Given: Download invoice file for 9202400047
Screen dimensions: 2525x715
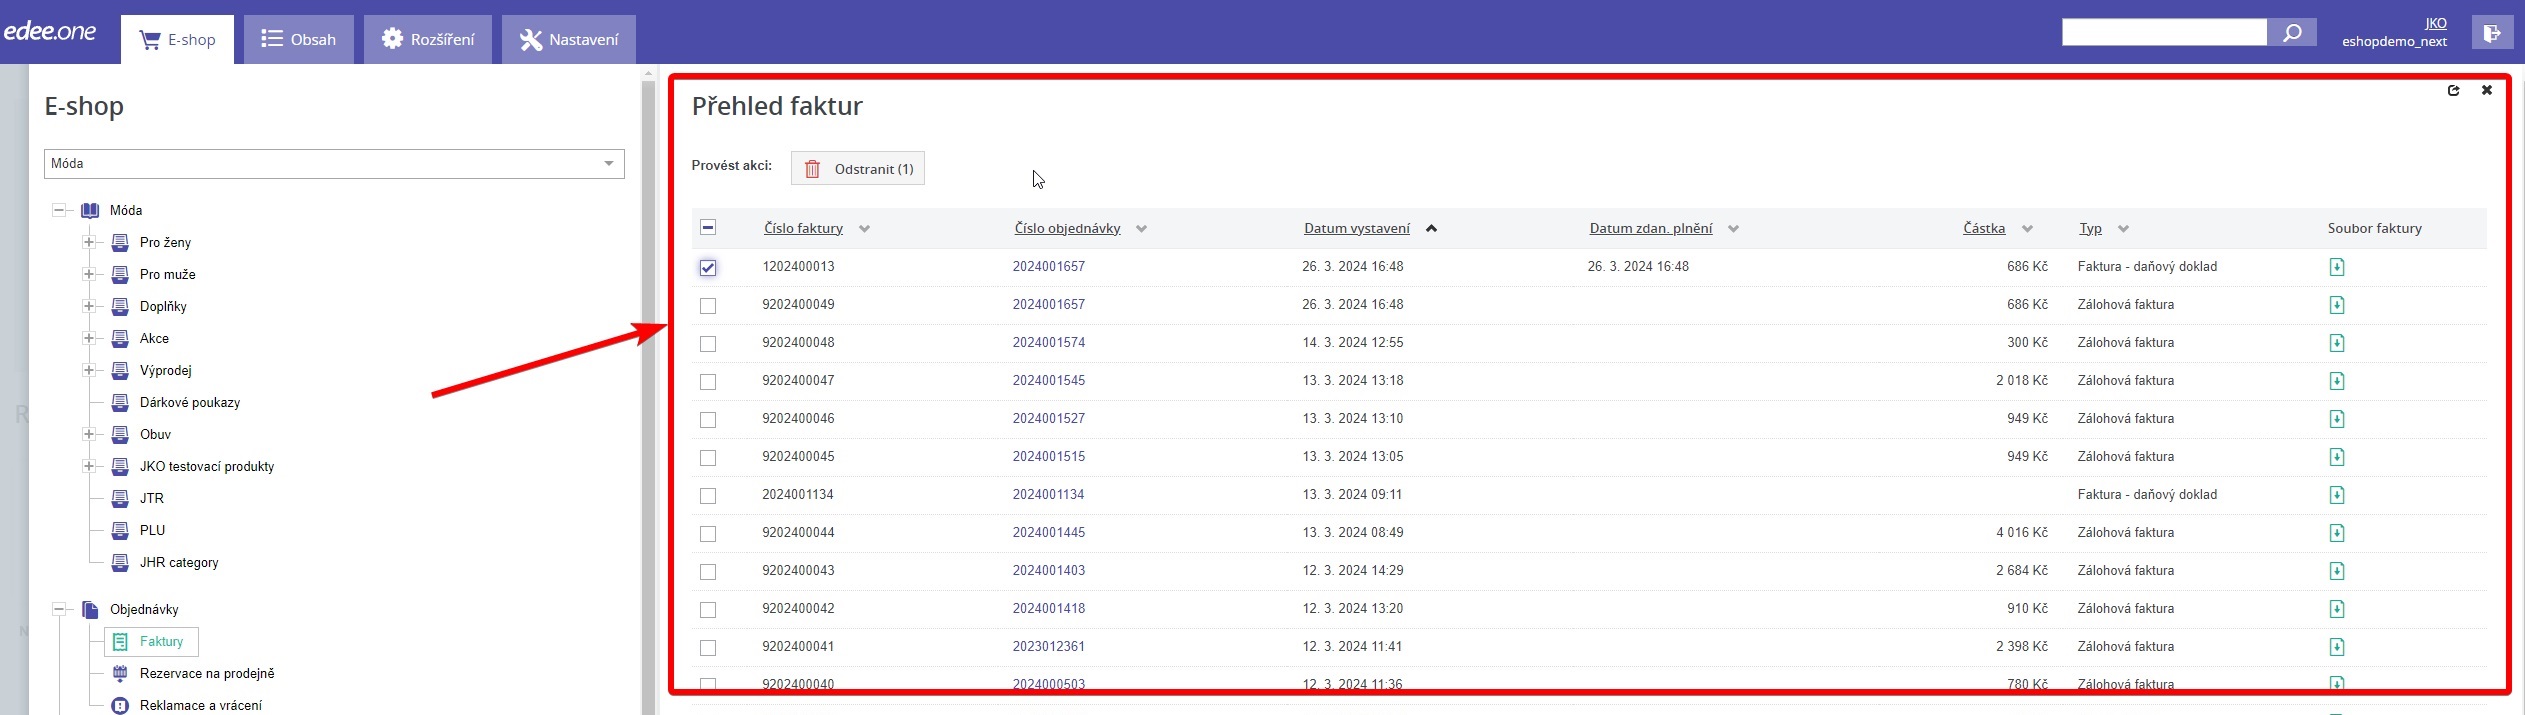Looking at the screenshot, I should pos(2336,381).
